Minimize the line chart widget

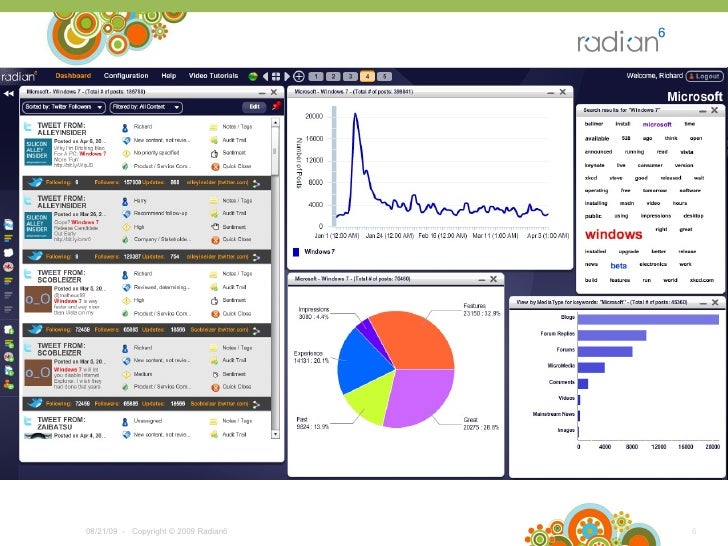[551, 92]
